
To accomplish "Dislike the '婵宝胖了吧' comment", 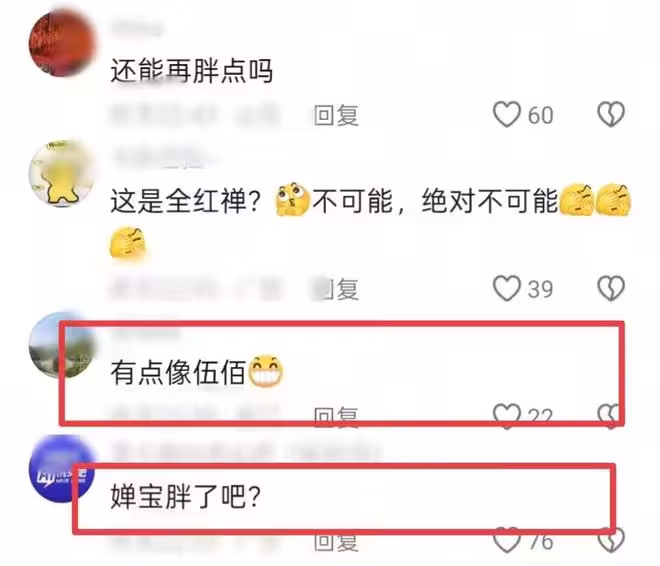I will [x=611, y=541].
